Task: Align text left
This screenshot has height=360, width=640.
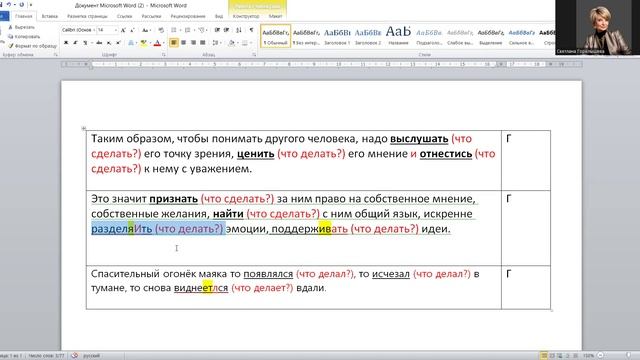Action: 174,42
